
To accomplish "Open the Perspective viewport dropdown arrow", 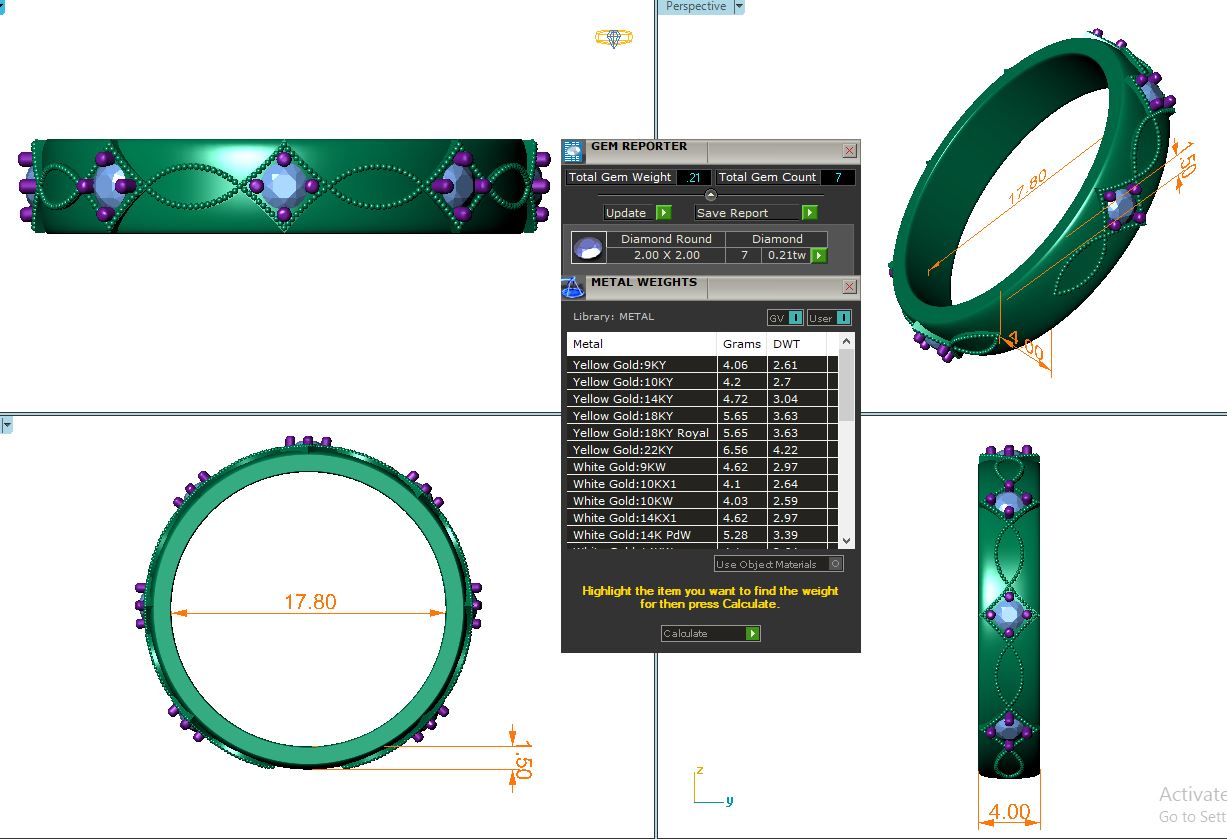I will (x=739, y=7).
